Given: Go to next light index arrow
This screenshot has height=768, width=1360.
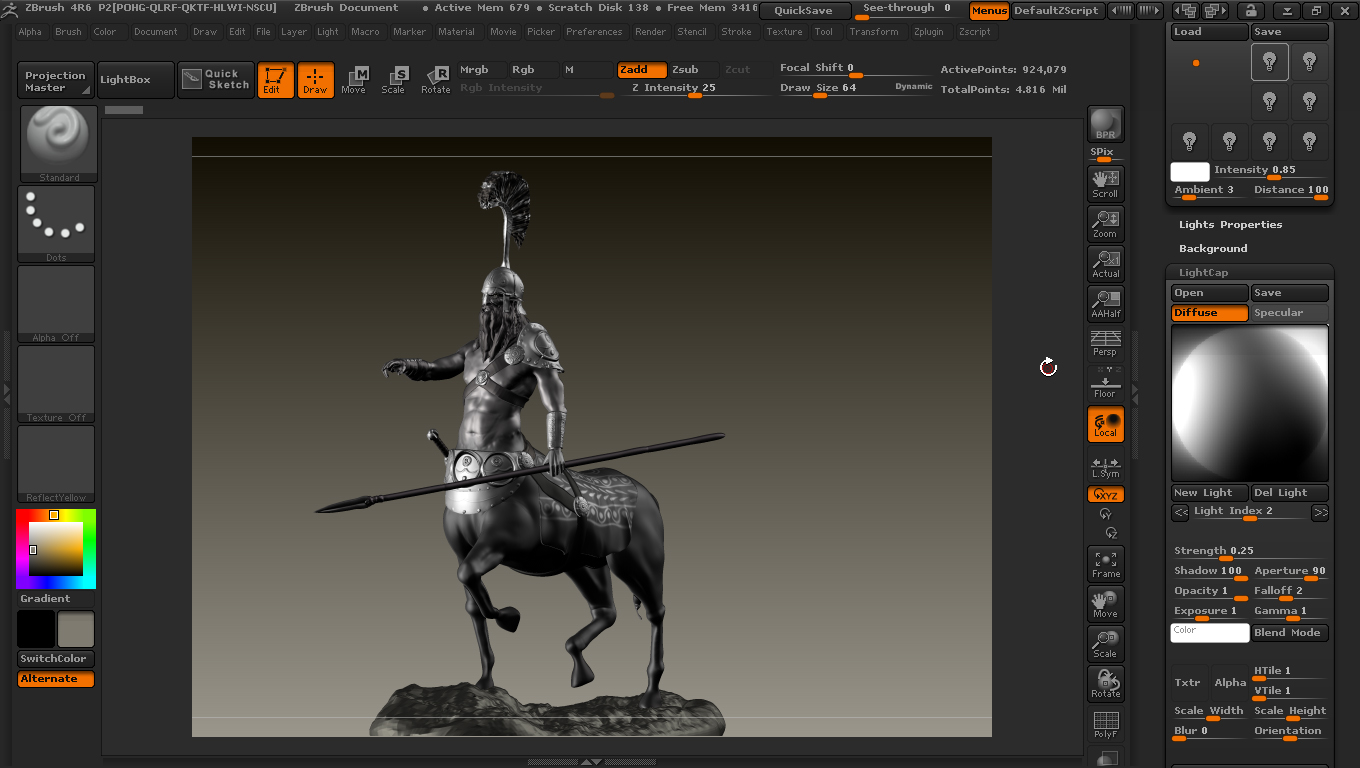Looking at the screenshot, I should (1320, 512).
